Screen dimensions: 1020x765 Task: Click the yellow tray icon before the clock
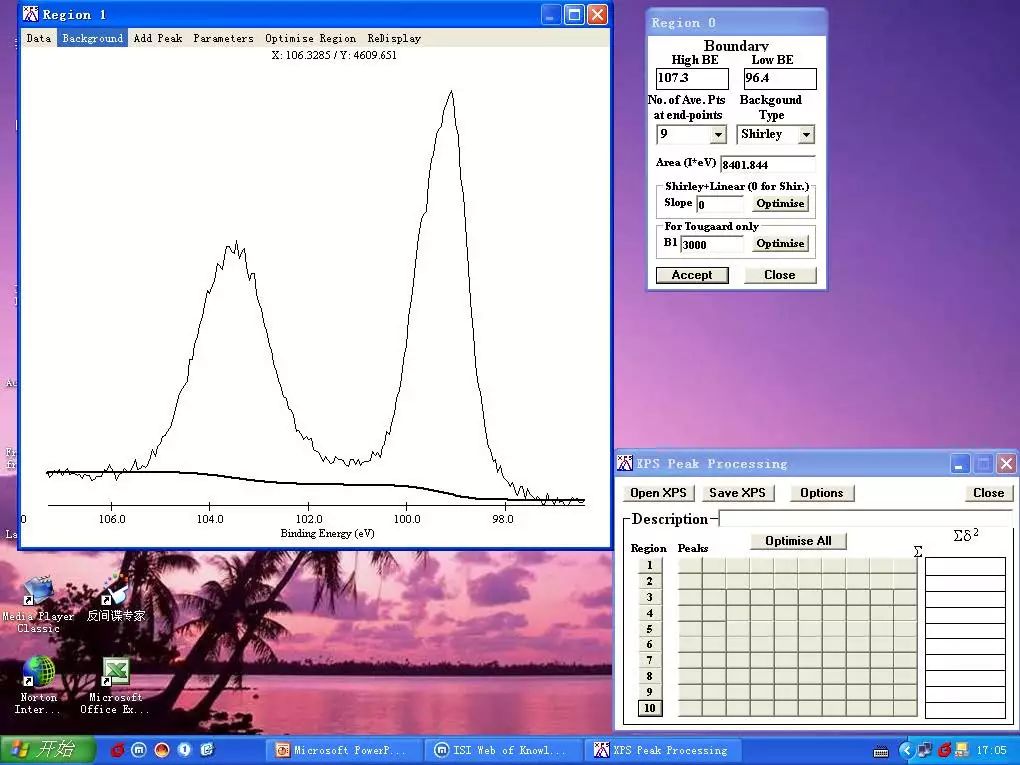tap(961, 751)
